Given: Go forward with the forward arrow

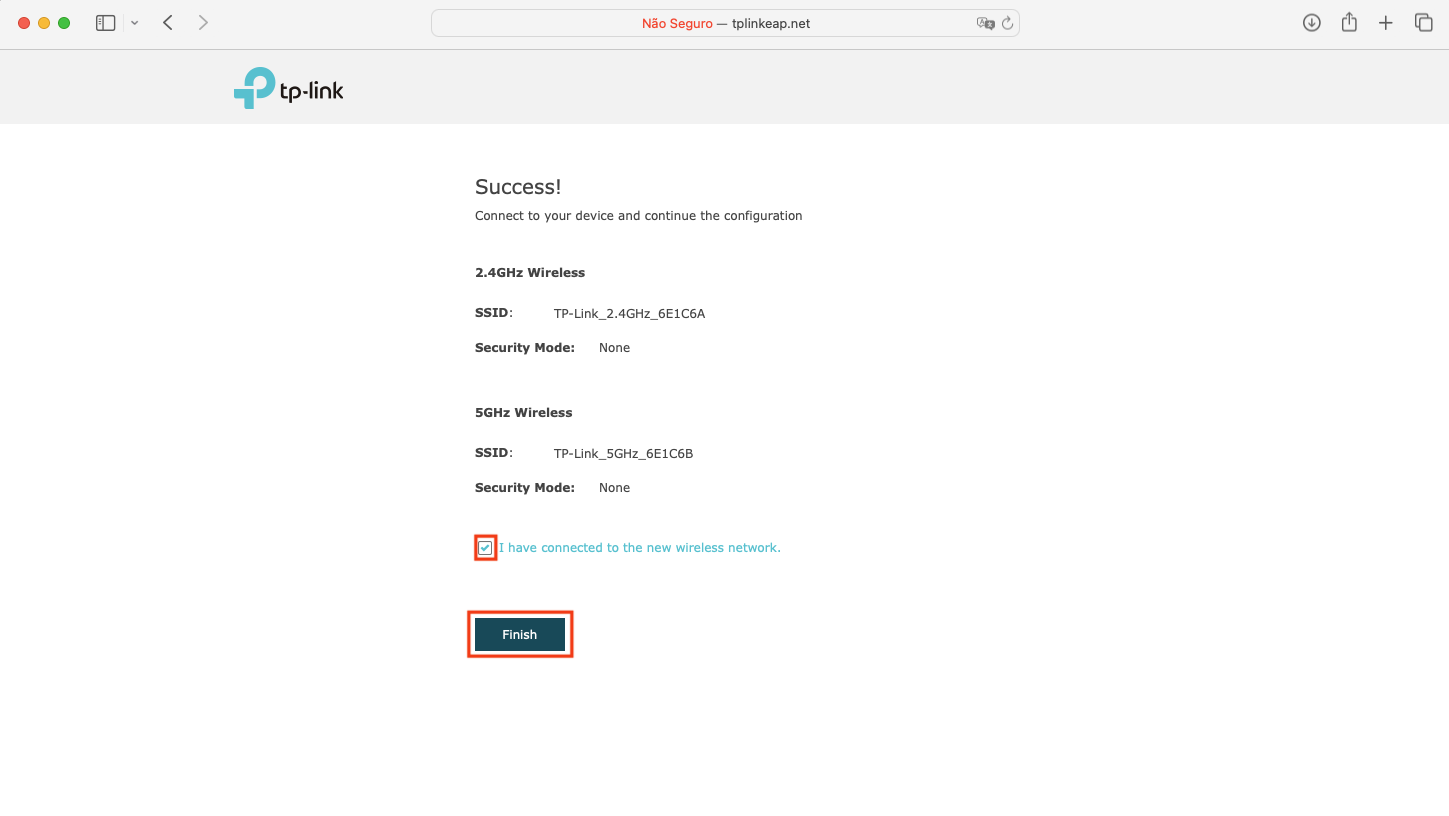Looking at the screenshot, I should pyautogui.click(x=203, y=23).
